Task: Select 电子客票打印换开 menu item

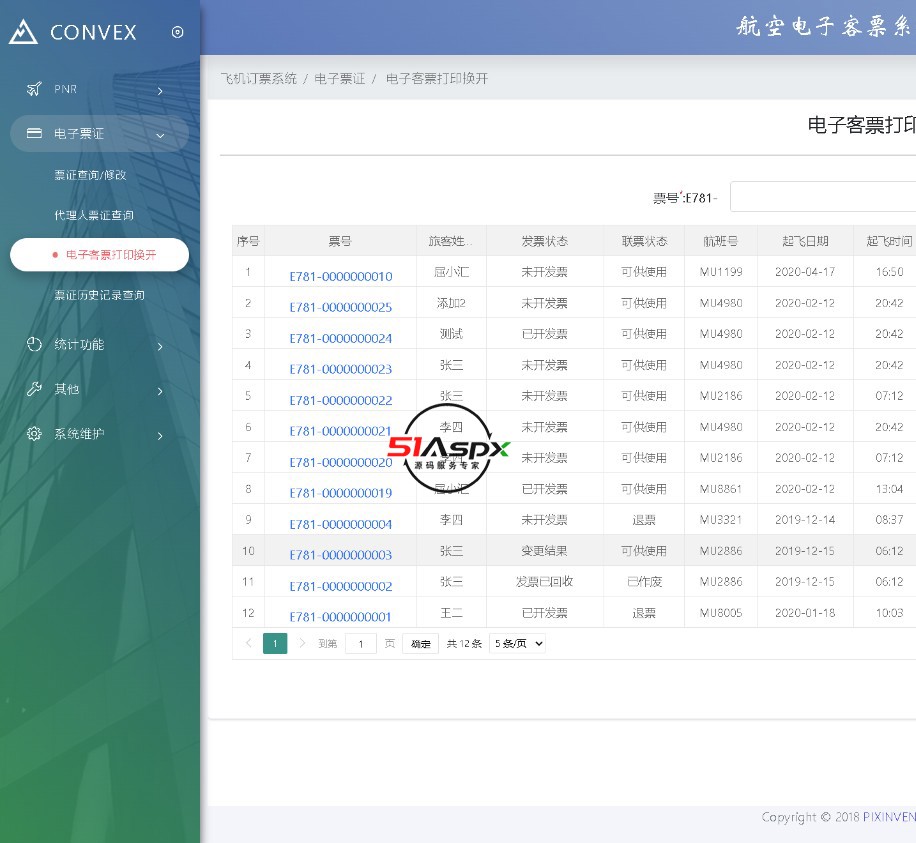Action: (99, 255)
